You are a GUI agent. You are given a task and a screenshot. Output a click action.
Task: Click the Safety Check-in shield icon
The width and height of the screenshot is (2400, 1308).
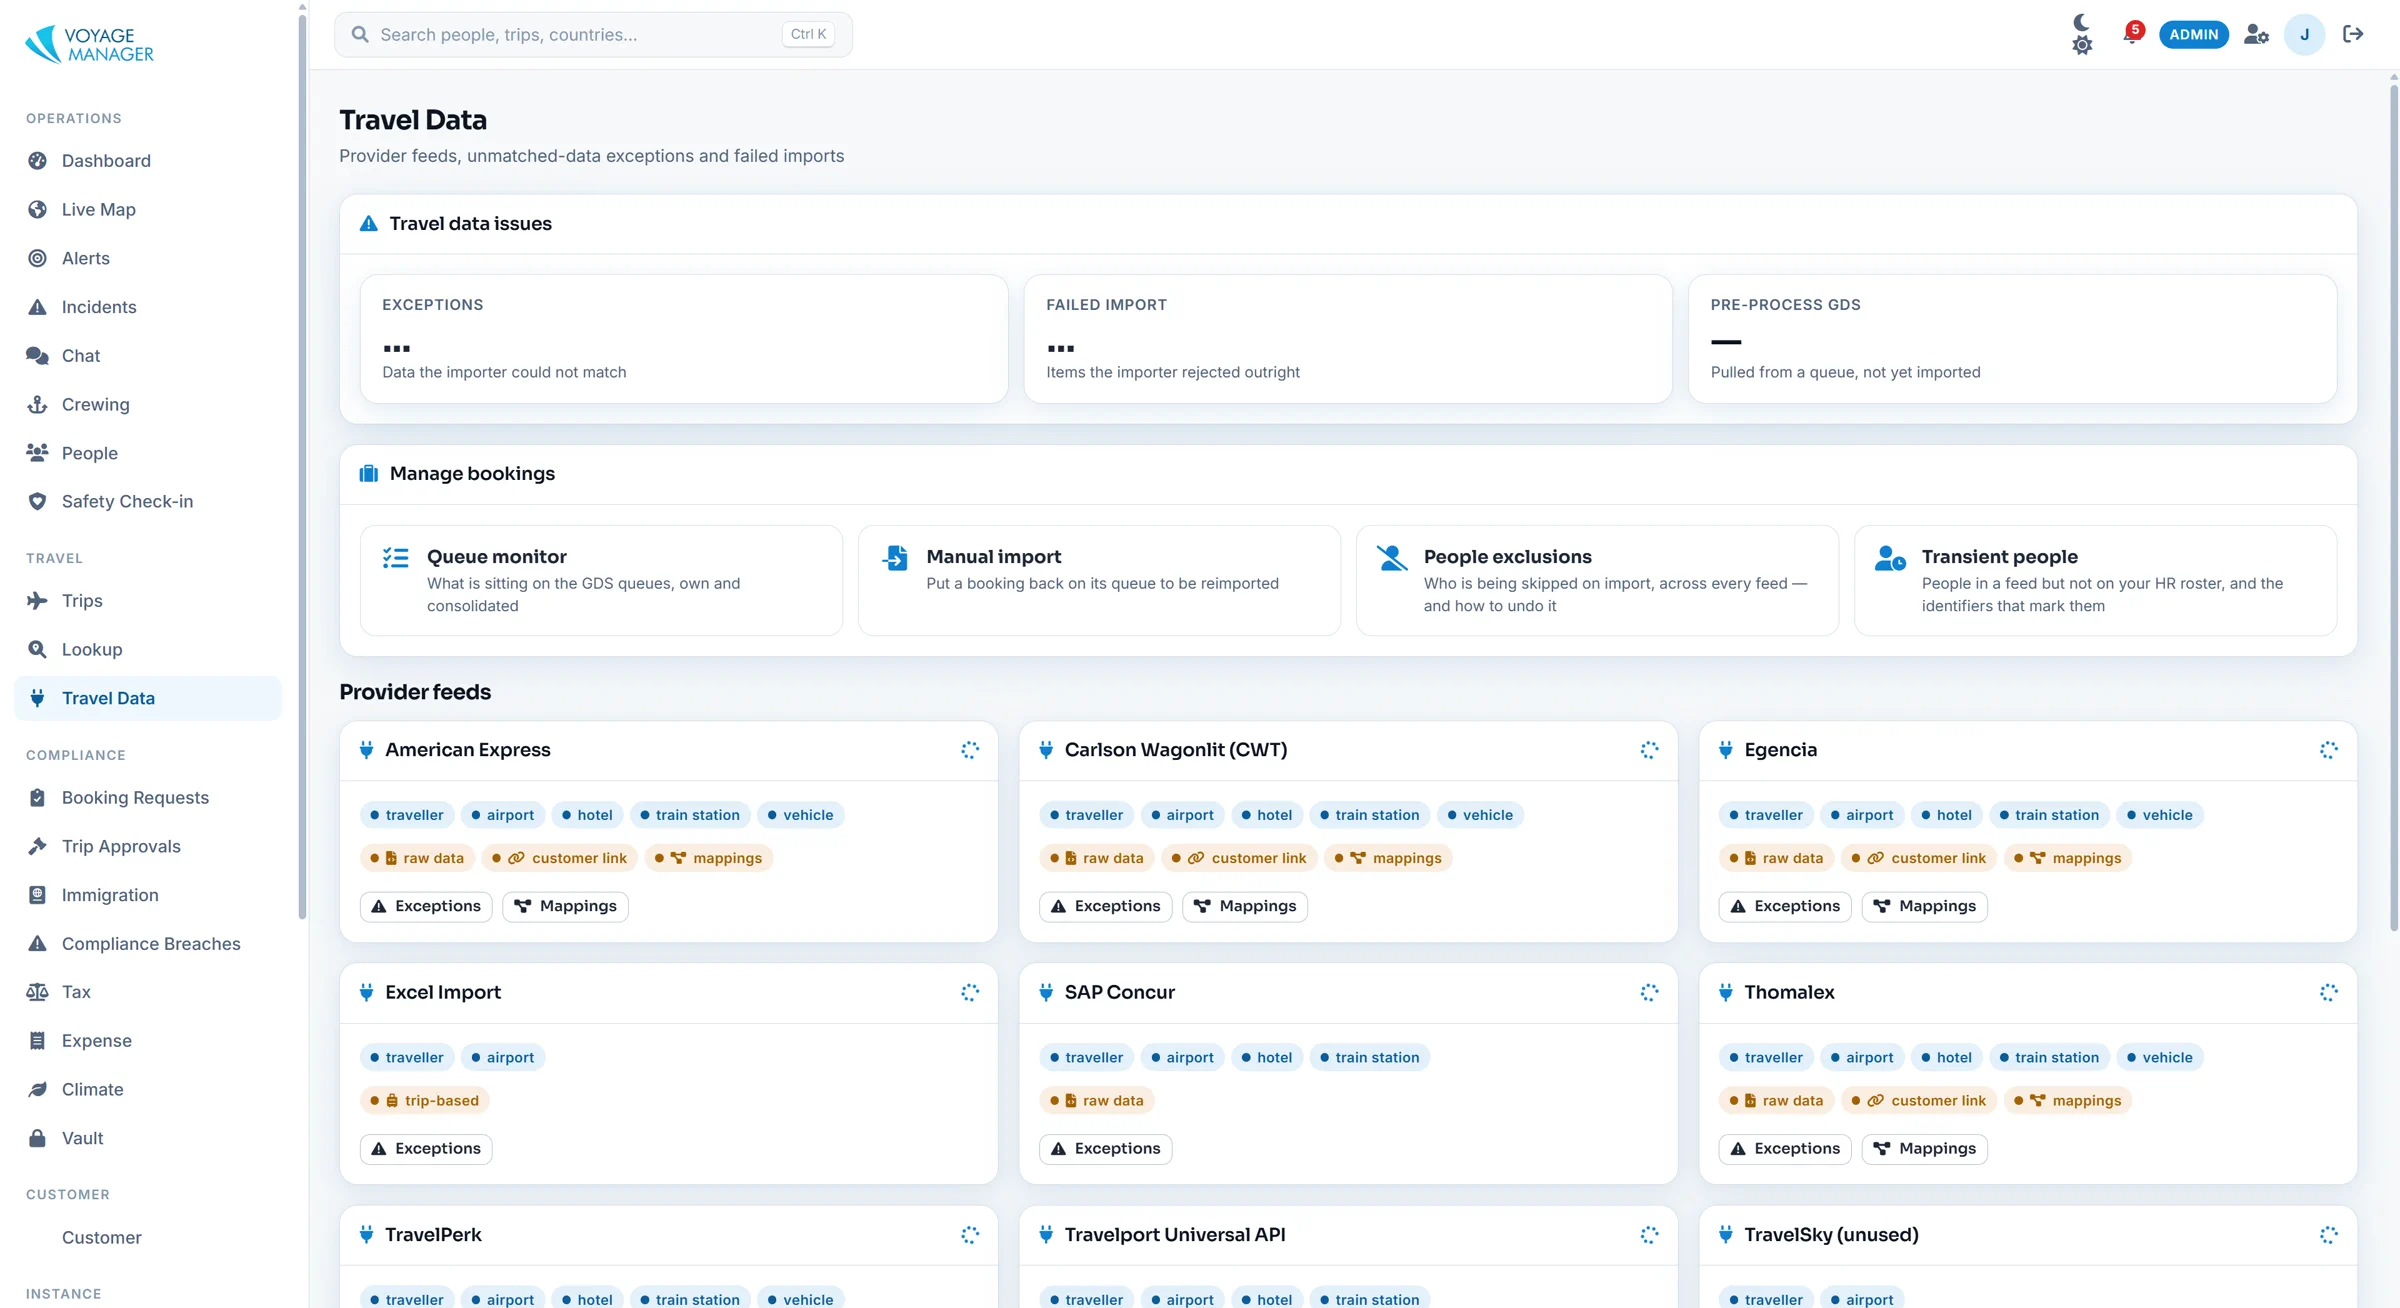click(37, 501)
